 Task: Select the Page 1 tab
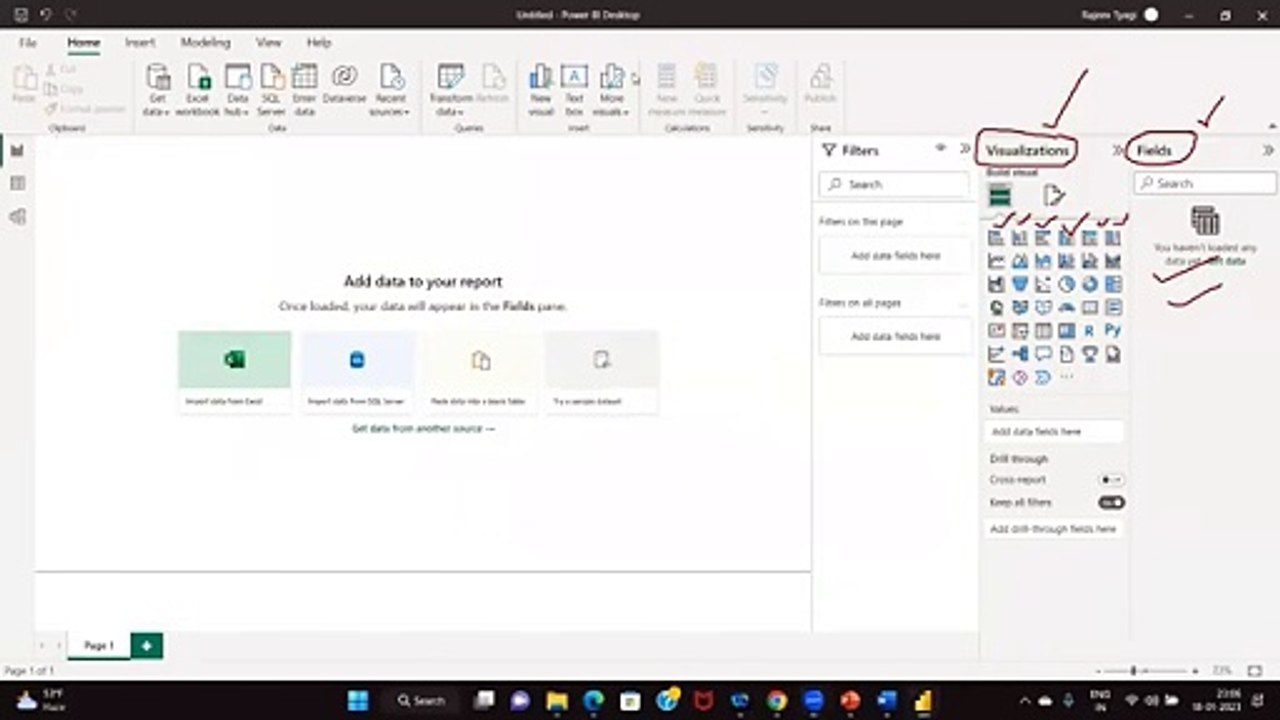[98, 646]
